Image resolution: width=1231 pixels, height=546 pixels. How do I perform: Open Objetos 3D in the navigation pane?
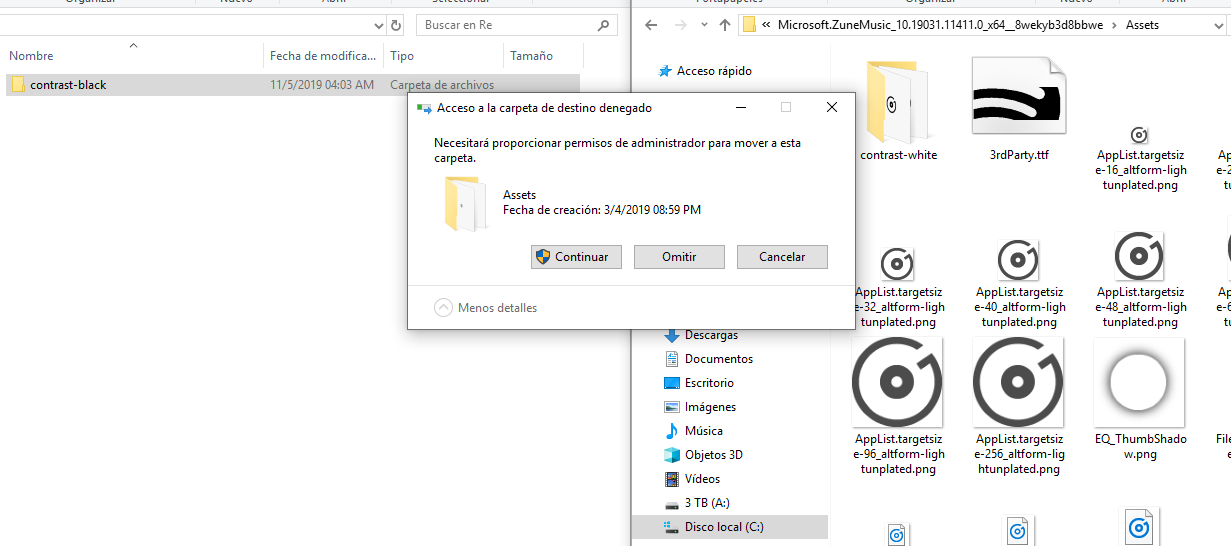(x=714, y=455)
